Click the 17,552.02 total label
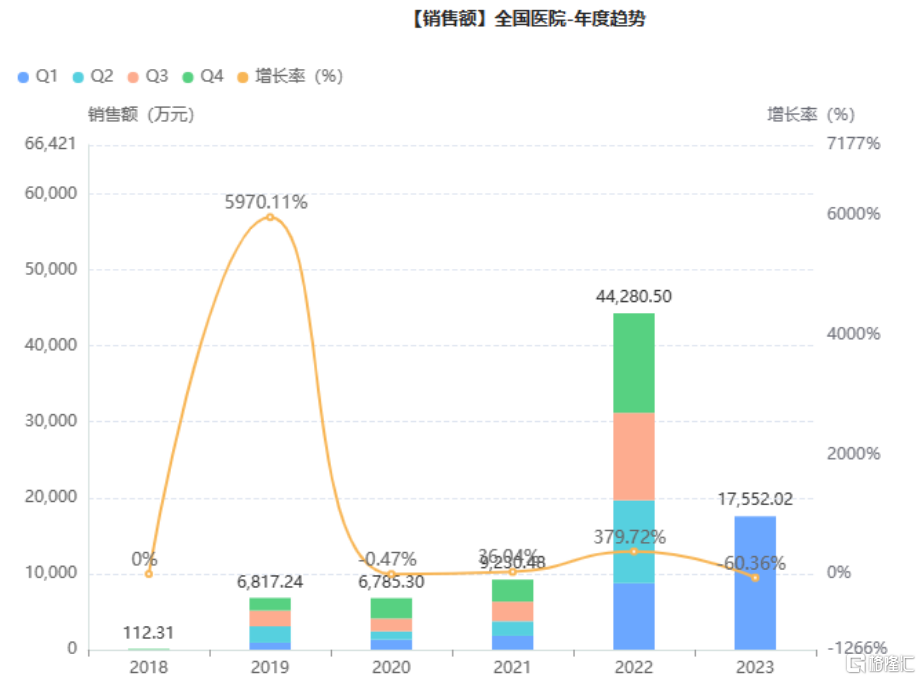 coord(755,500)
